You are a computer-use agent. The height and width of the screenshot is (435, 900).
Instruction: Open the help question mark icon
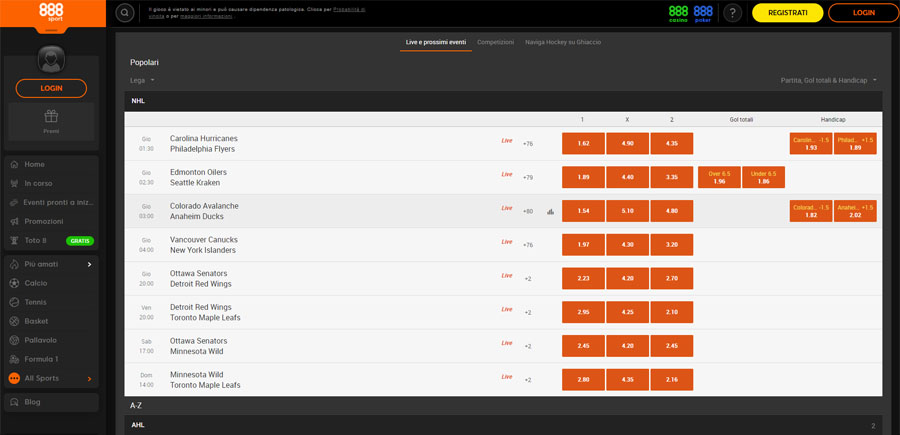pyautogui.click(x=732, y=13)
